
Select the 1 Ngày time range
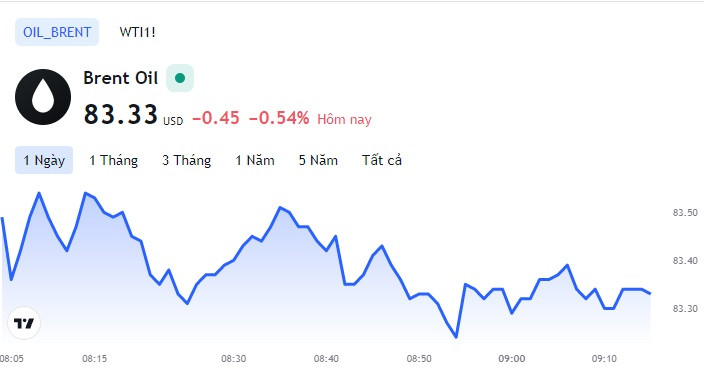point(44,160)
